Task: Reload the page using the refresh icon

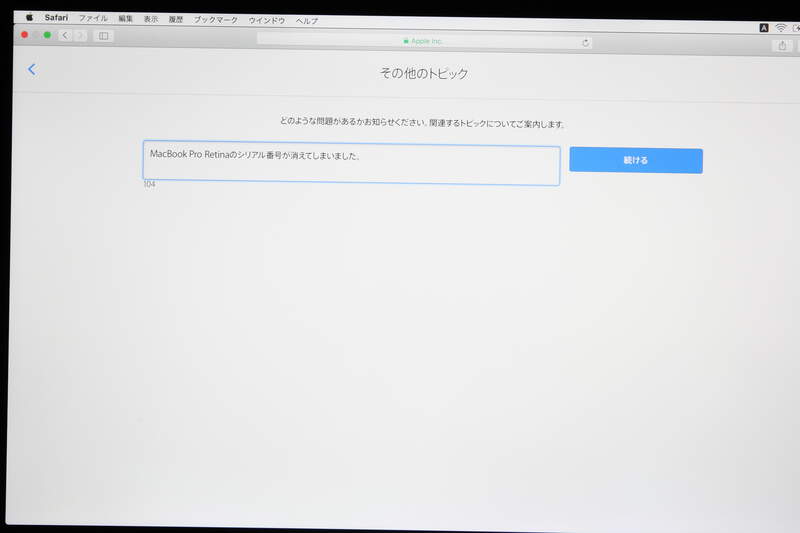Action: (585, 42)
